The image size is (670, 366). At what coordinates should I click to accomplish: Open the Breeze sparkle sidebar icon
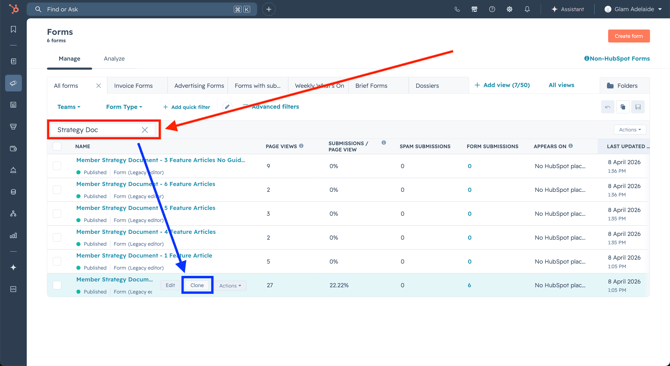(x=13, y=267)
